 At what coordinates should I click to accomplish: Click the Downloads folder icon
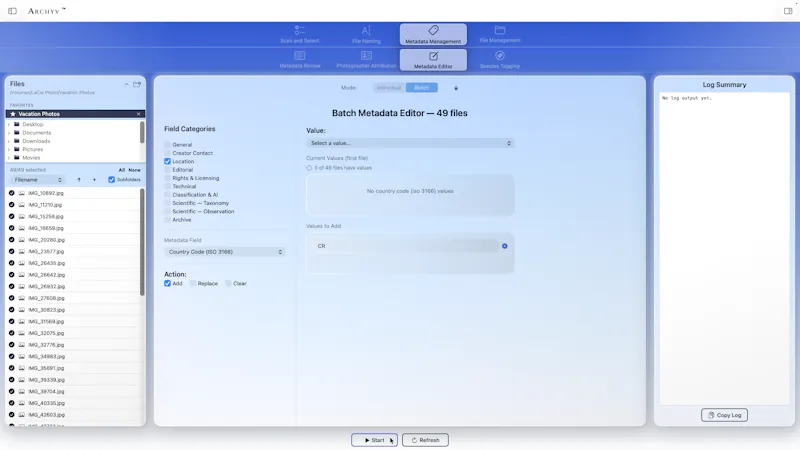click(x=17, y=141)
